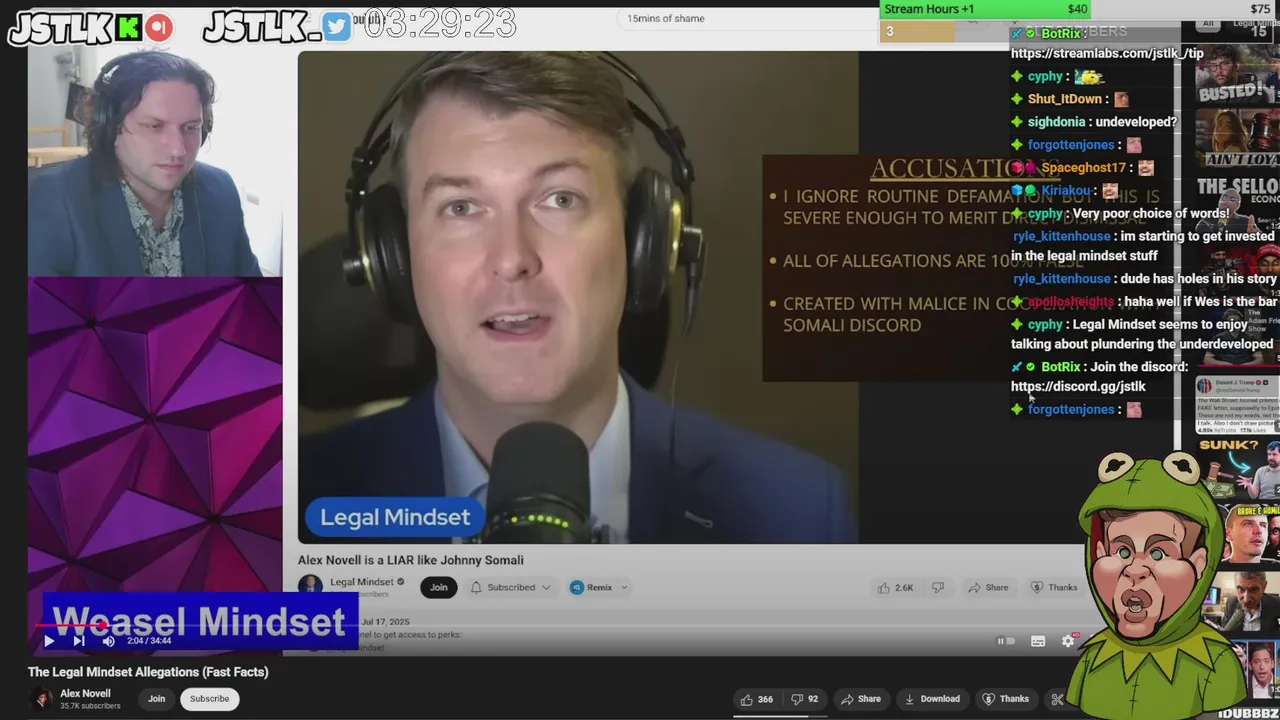Open the player settings gear icon

[x=1068, y=641]
